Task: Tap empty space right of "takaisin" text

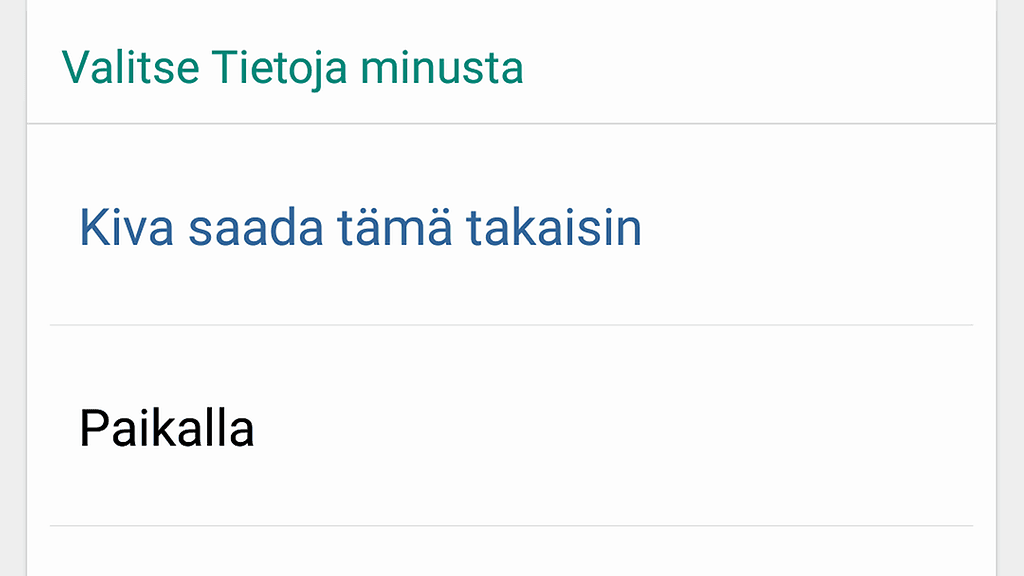Action: [800, 228]
